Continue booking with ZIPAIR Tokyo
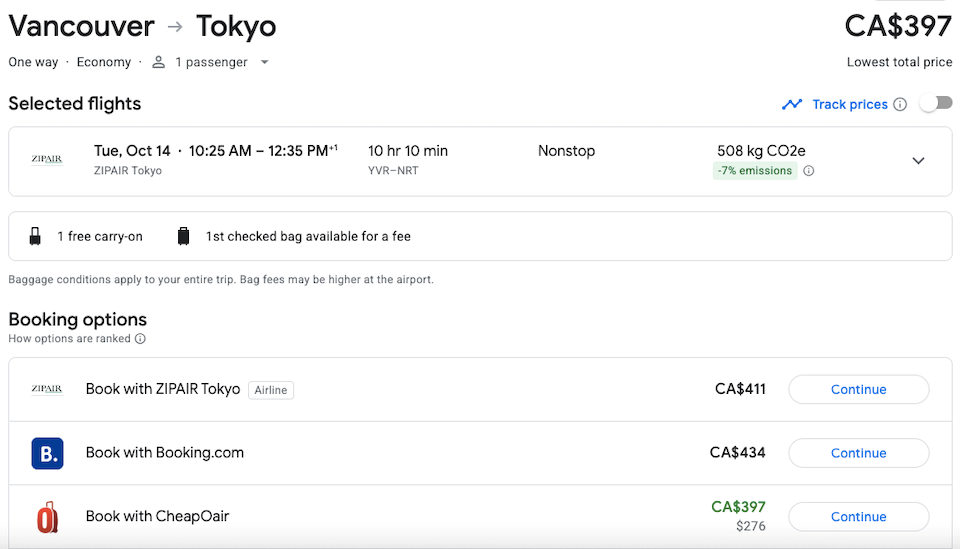The image size is (960, 549). point(858,389)
